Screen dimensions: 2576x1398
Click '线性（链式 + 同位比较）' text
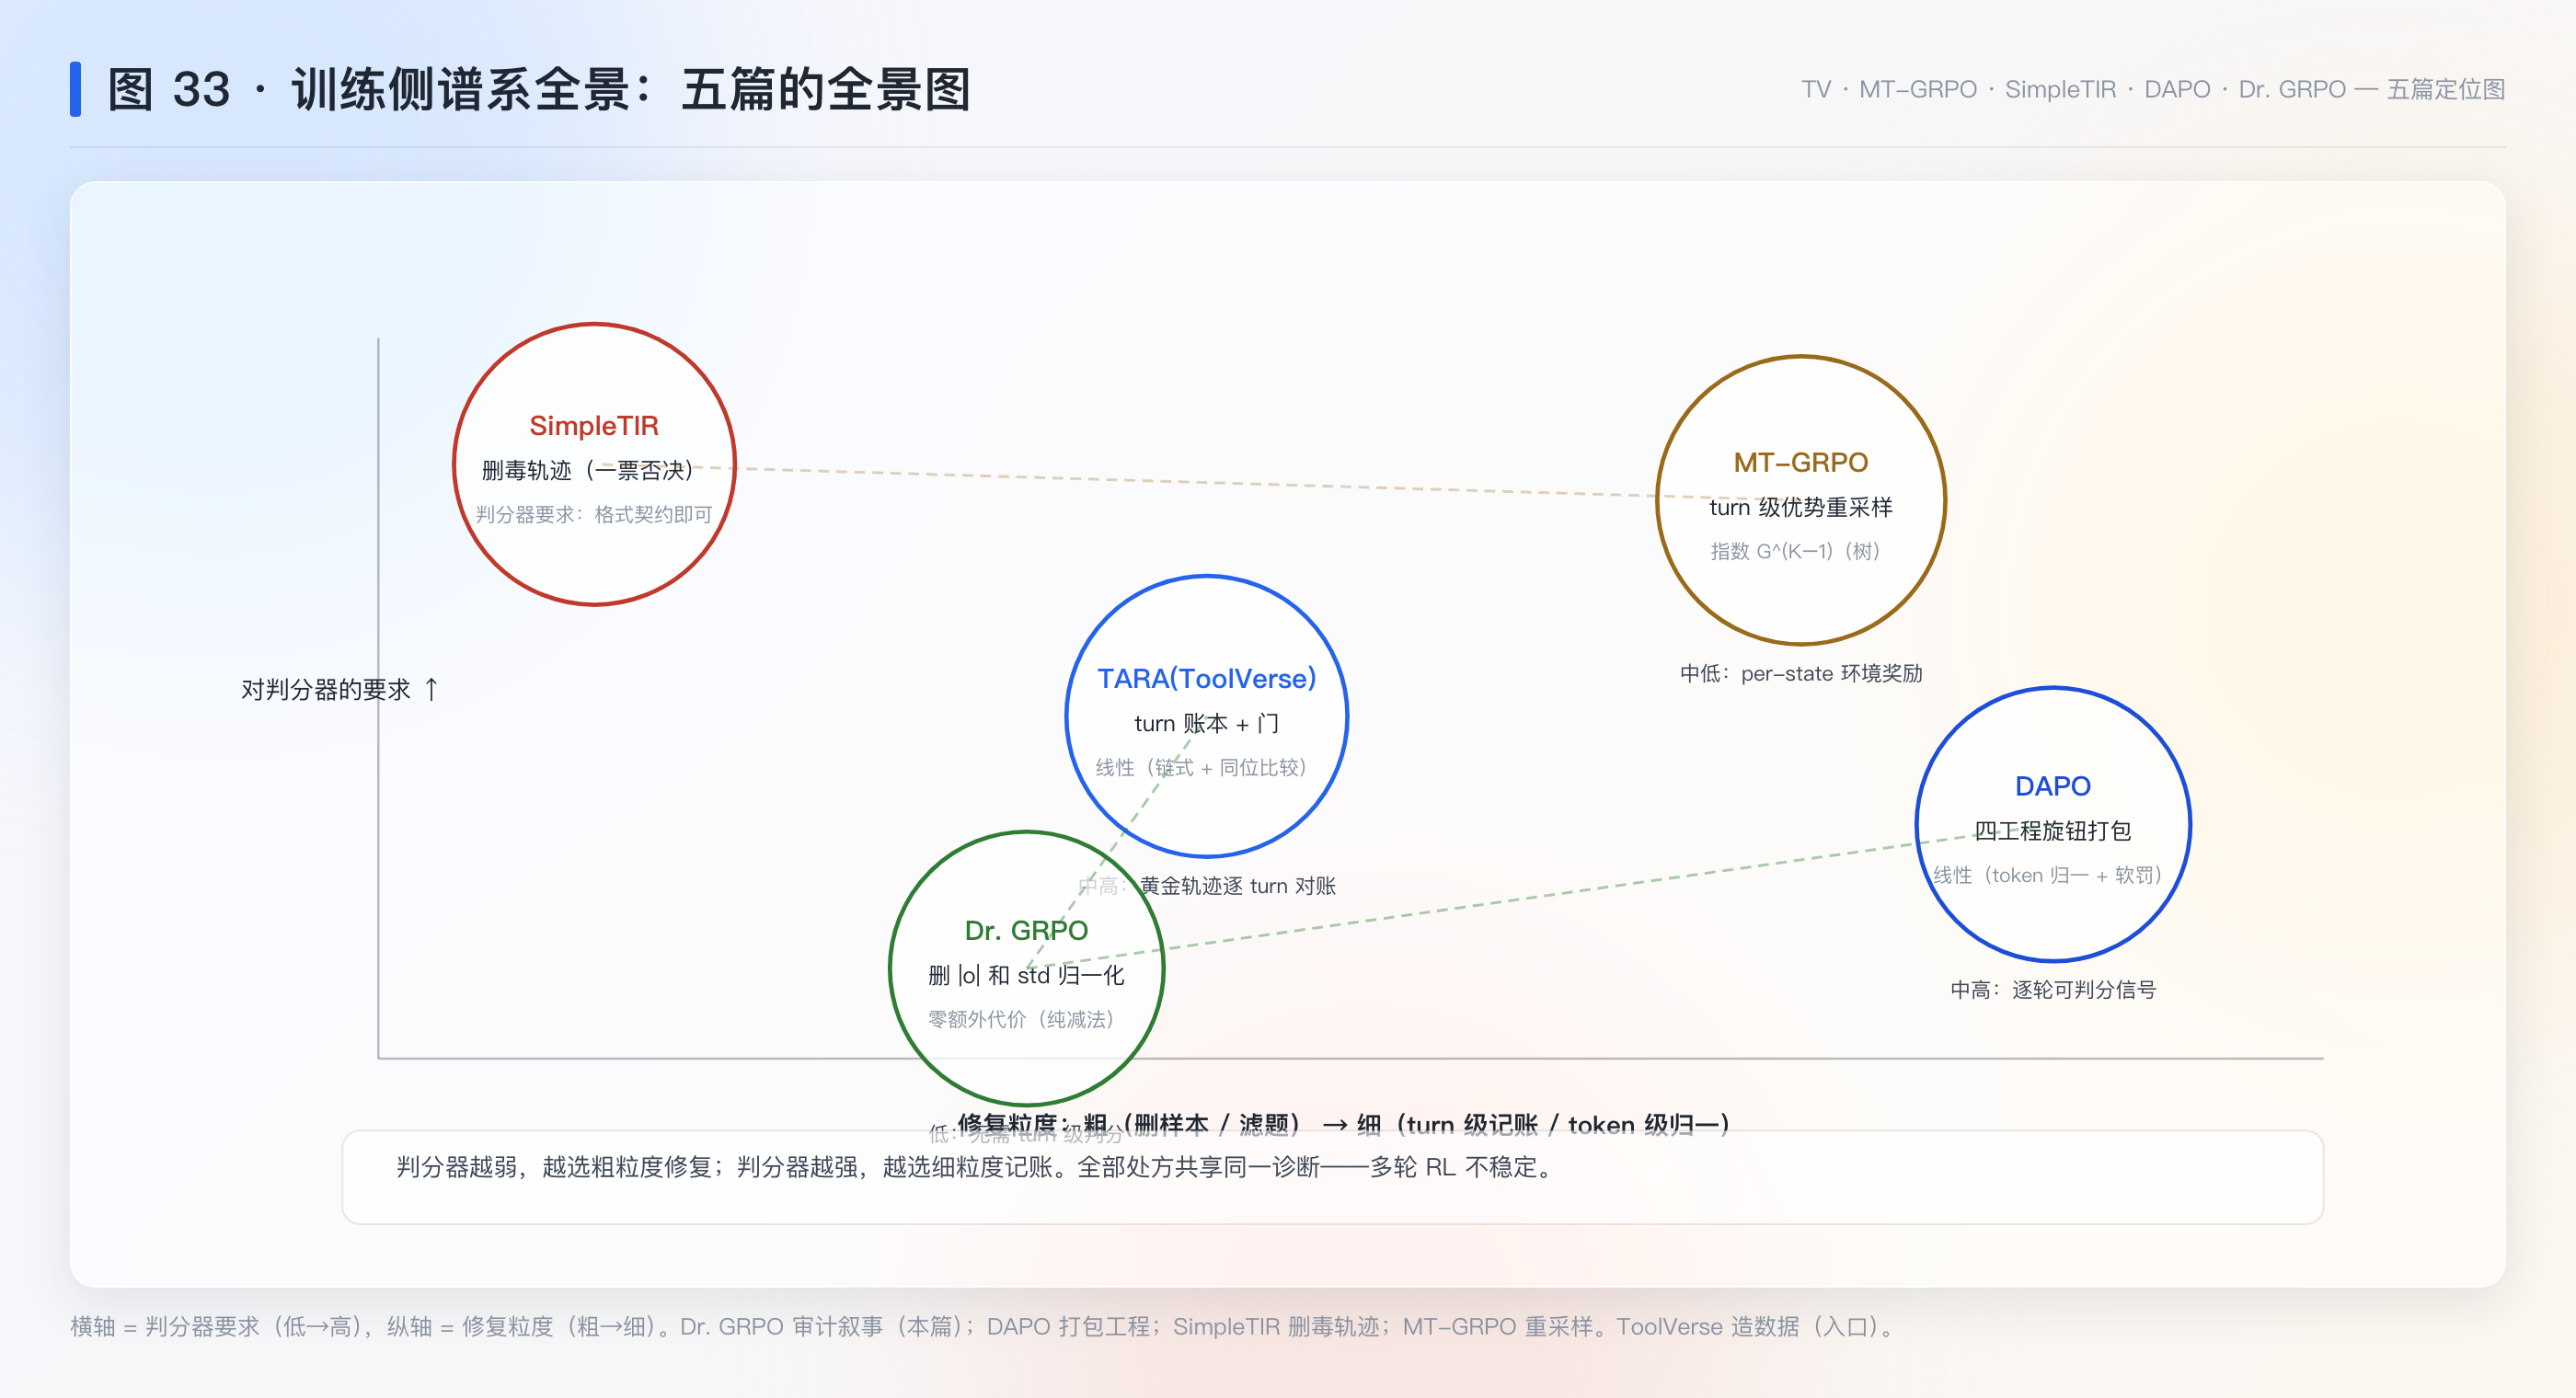[1201, 767]
